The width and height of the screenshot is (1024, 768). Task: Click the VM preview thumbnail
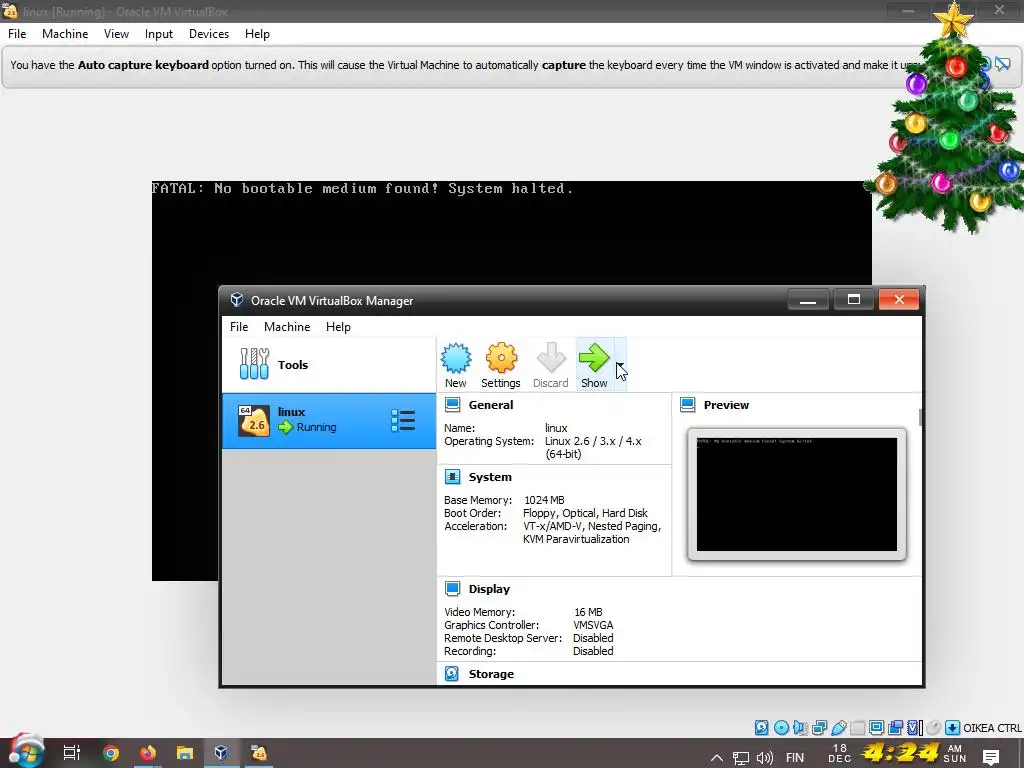tap(797, 494)
